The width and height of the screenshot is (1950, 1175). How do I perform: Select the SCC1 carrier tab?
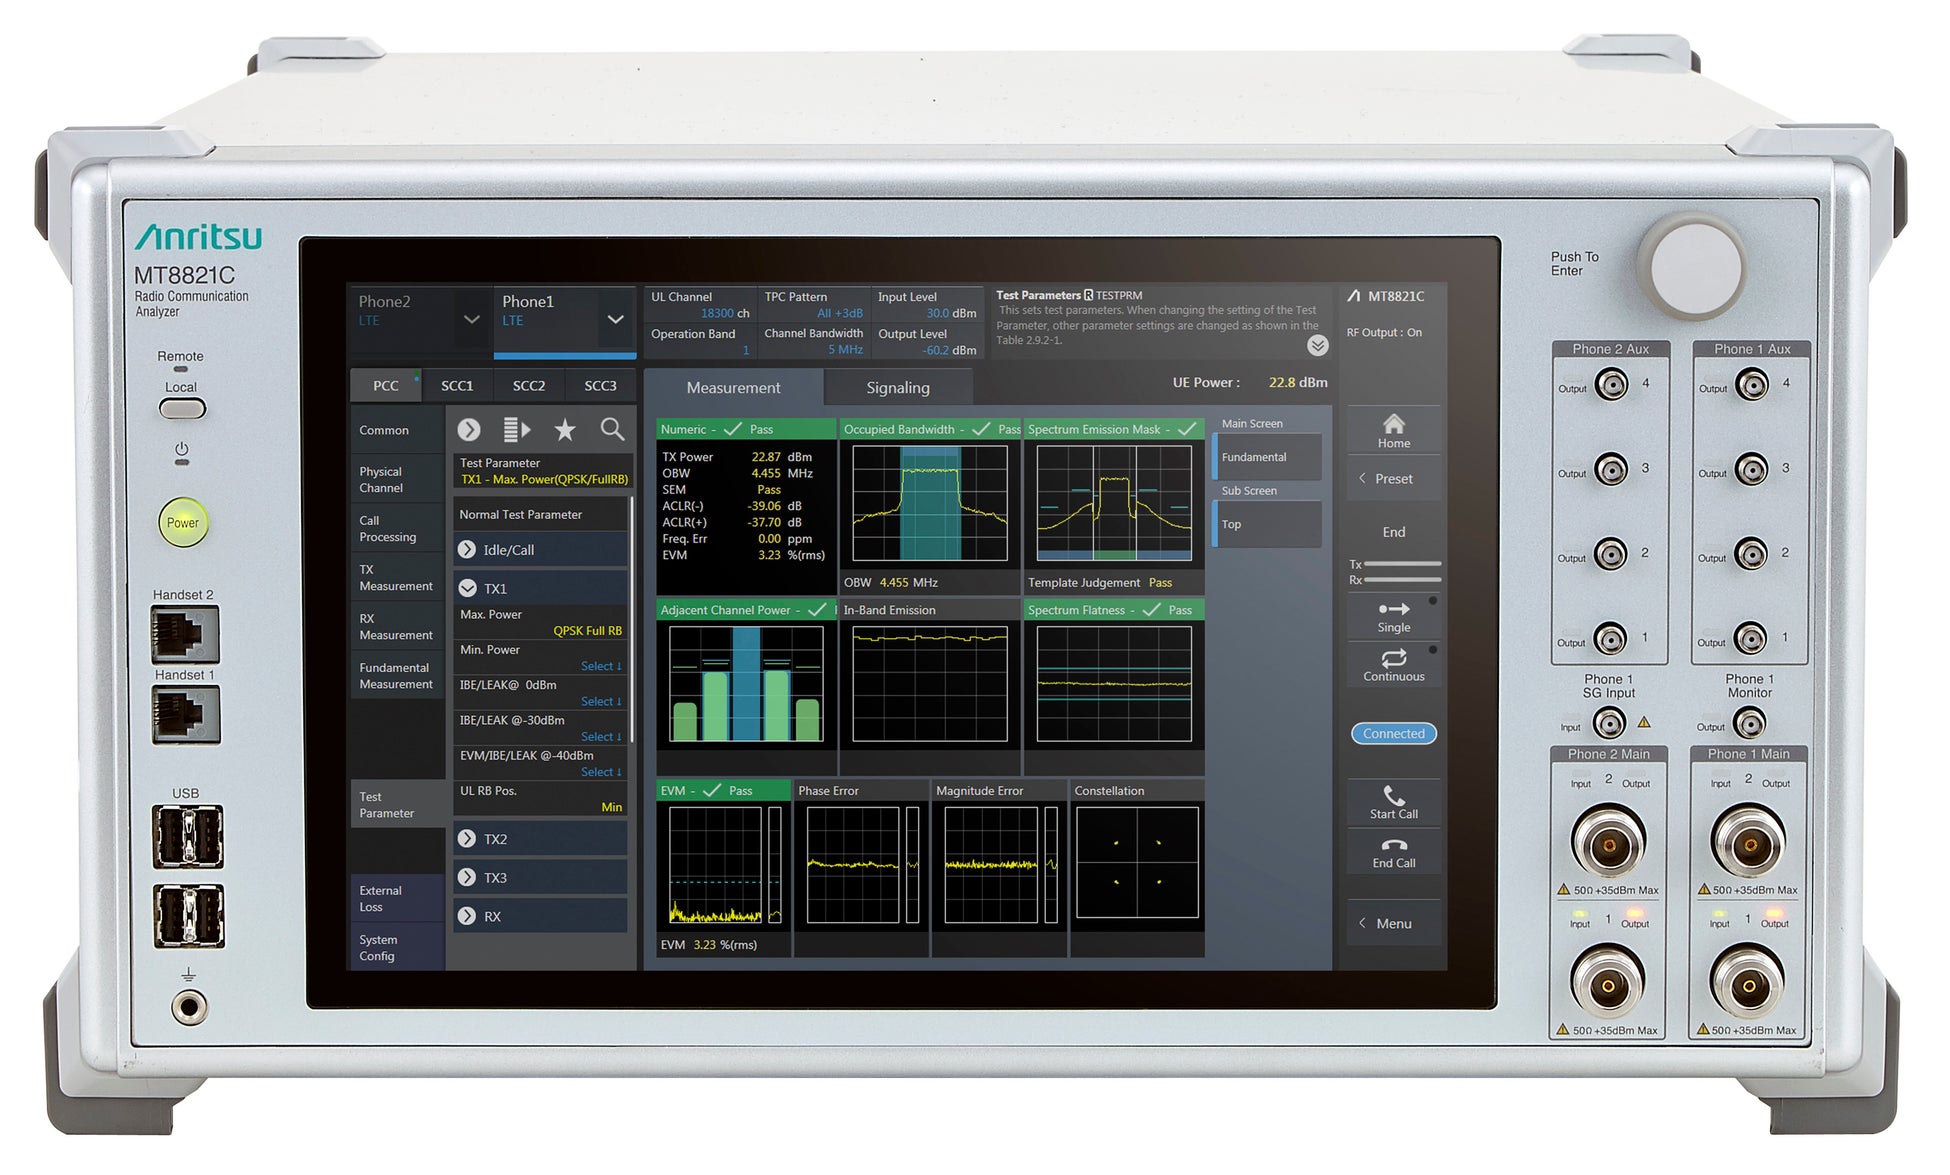457,386
